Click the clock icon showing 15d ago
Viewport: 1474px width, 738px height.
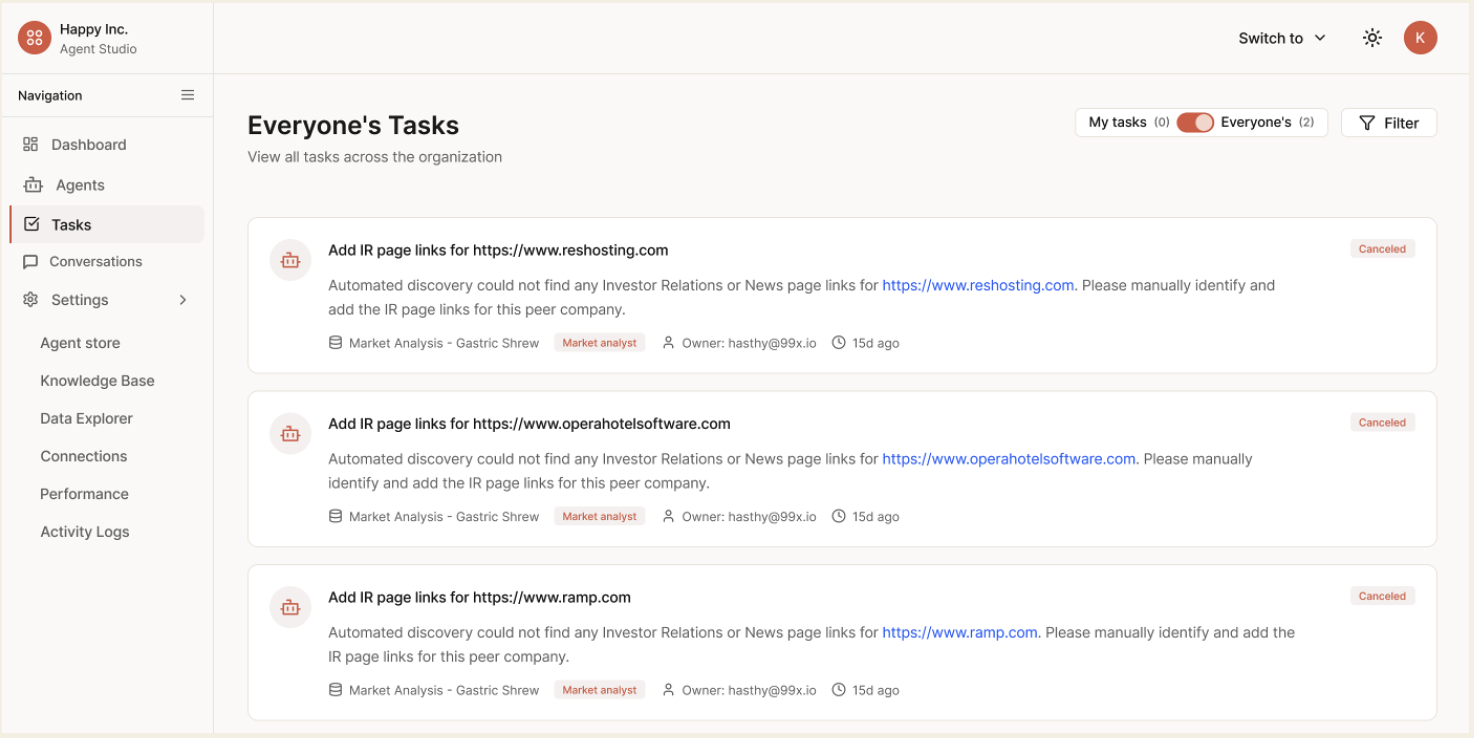pos(838,342)
